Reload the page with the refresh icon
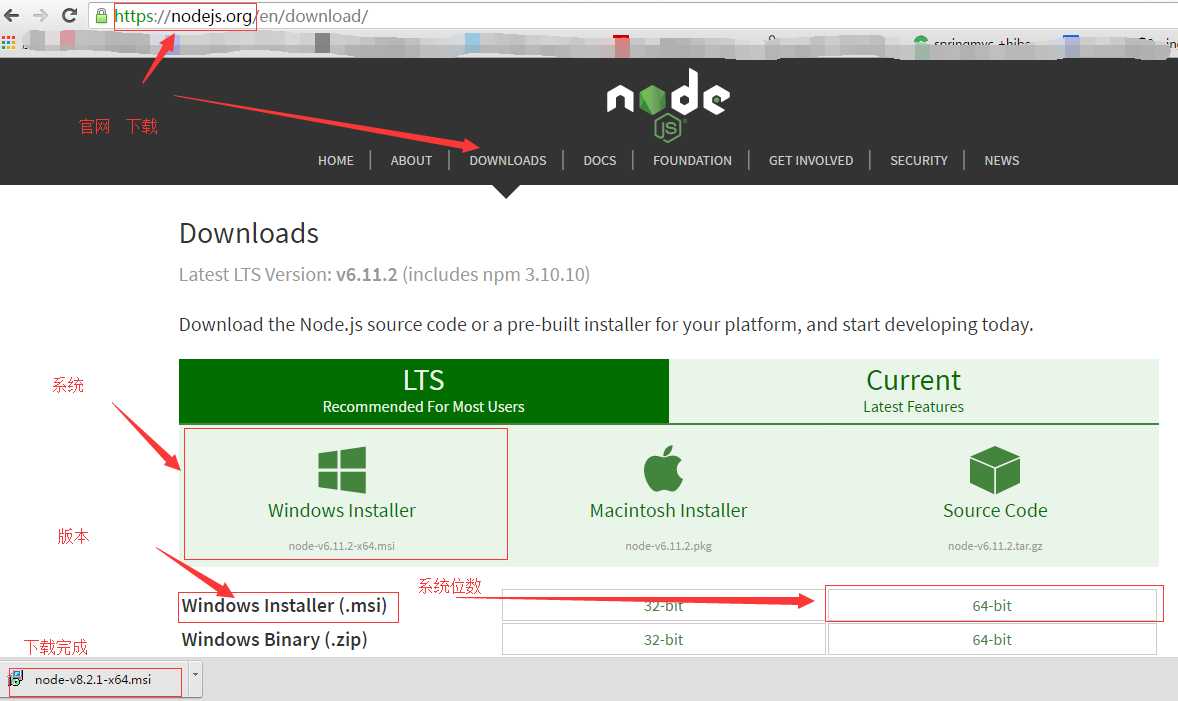This screenshot has width=1178, height=701. point(69,15)
